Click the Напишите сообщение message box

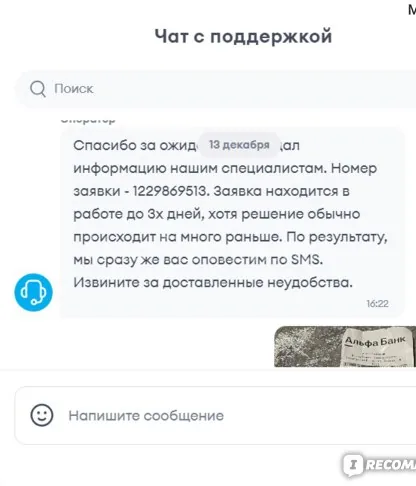coord(216,415)
